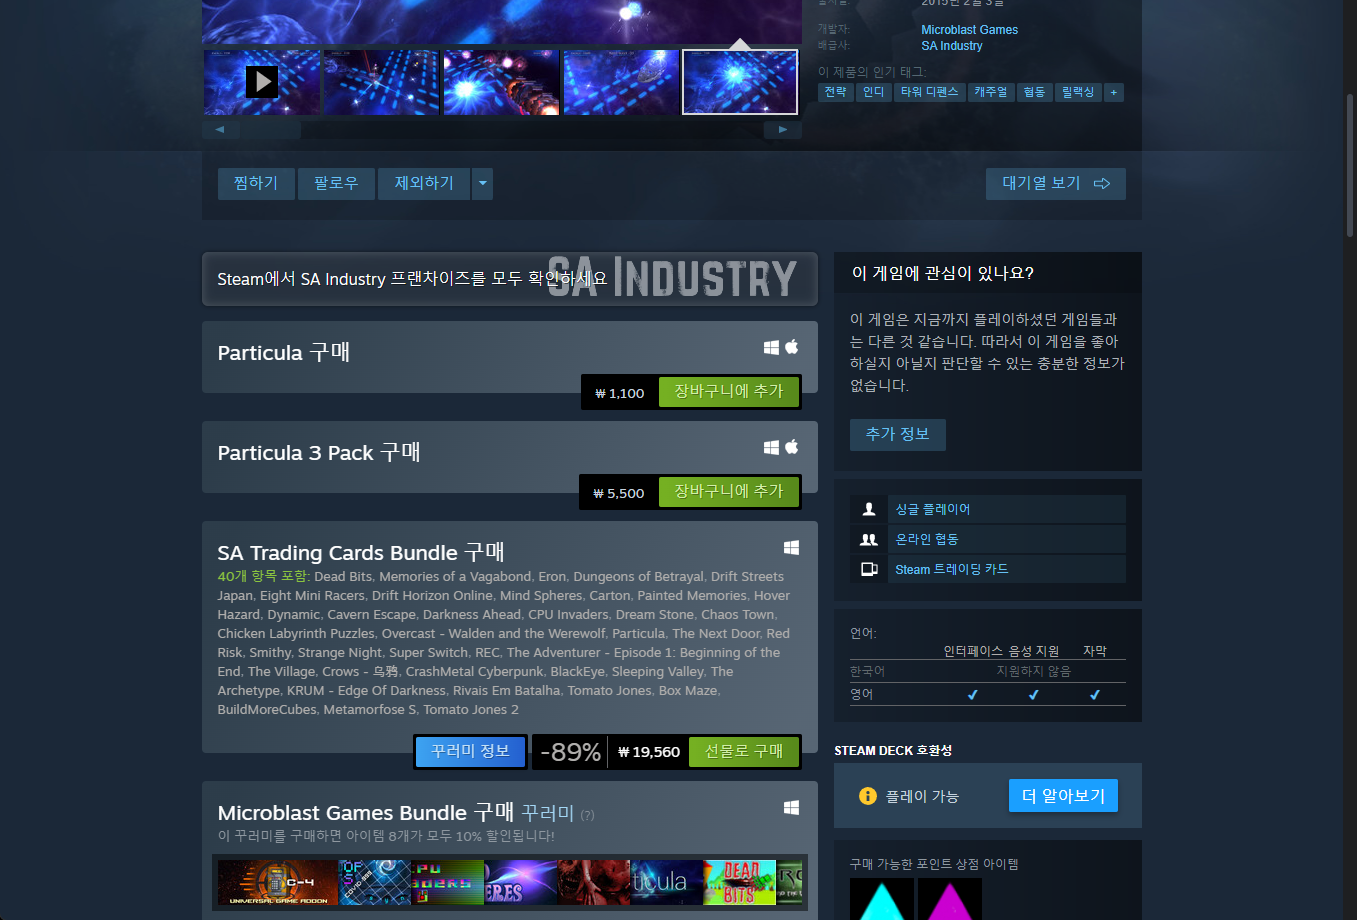This screenshot has height=920, width=1357.
Task: Open the Dead Bits bundle image
Action: tap(740, 882)
